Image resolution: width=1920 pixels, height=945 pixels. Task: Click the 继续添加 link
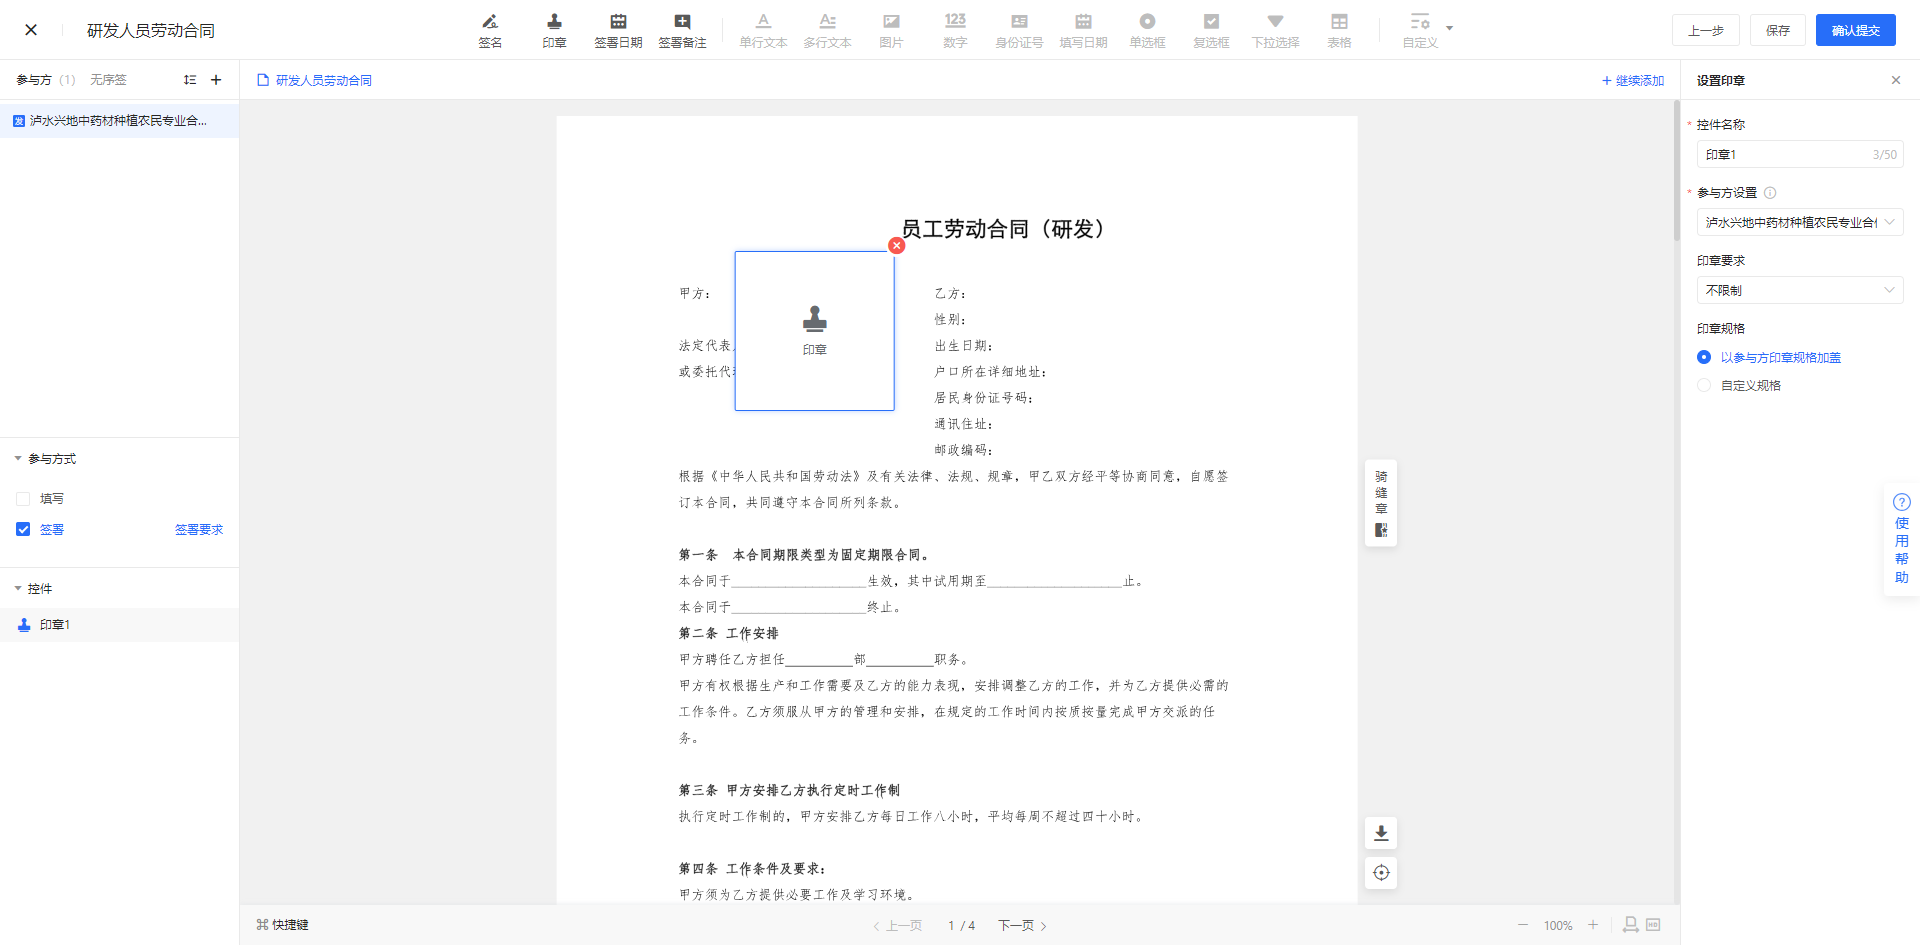point(1633,80)
